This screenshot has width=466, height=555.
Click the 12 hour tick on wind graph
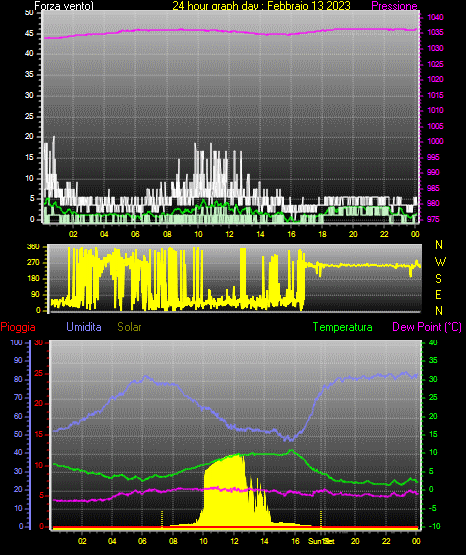[229, 234]
